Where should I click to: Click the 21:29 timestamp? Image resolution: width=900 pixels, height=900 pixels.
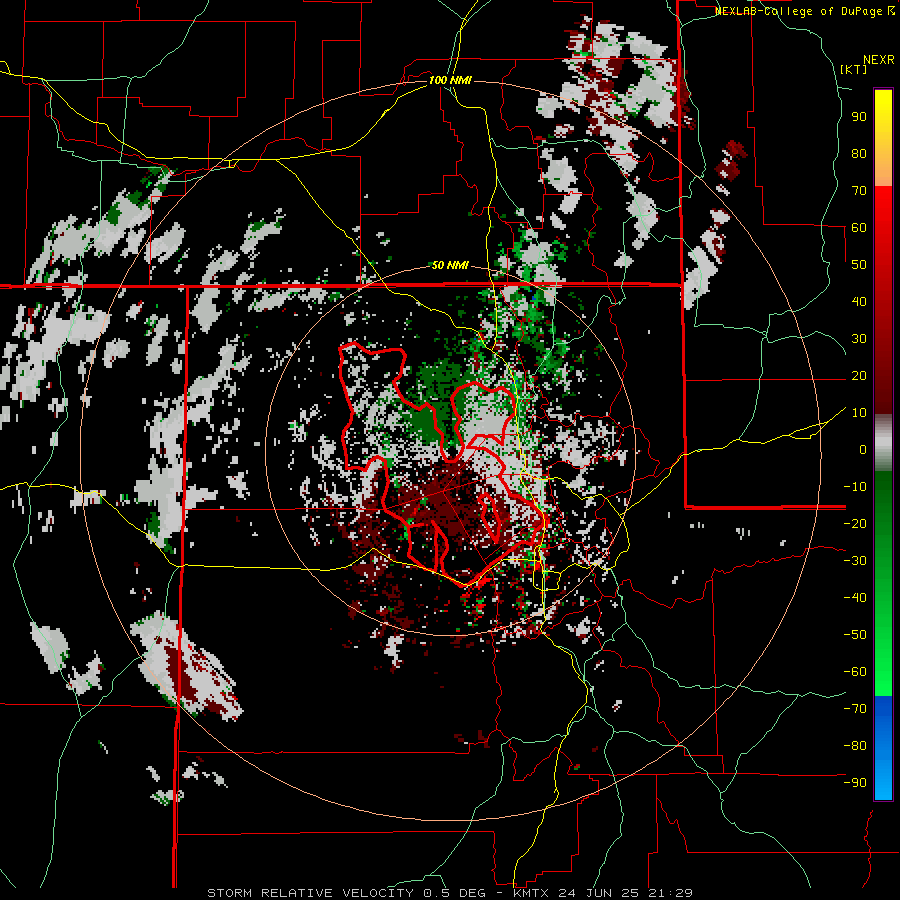[x=669, y=893]
